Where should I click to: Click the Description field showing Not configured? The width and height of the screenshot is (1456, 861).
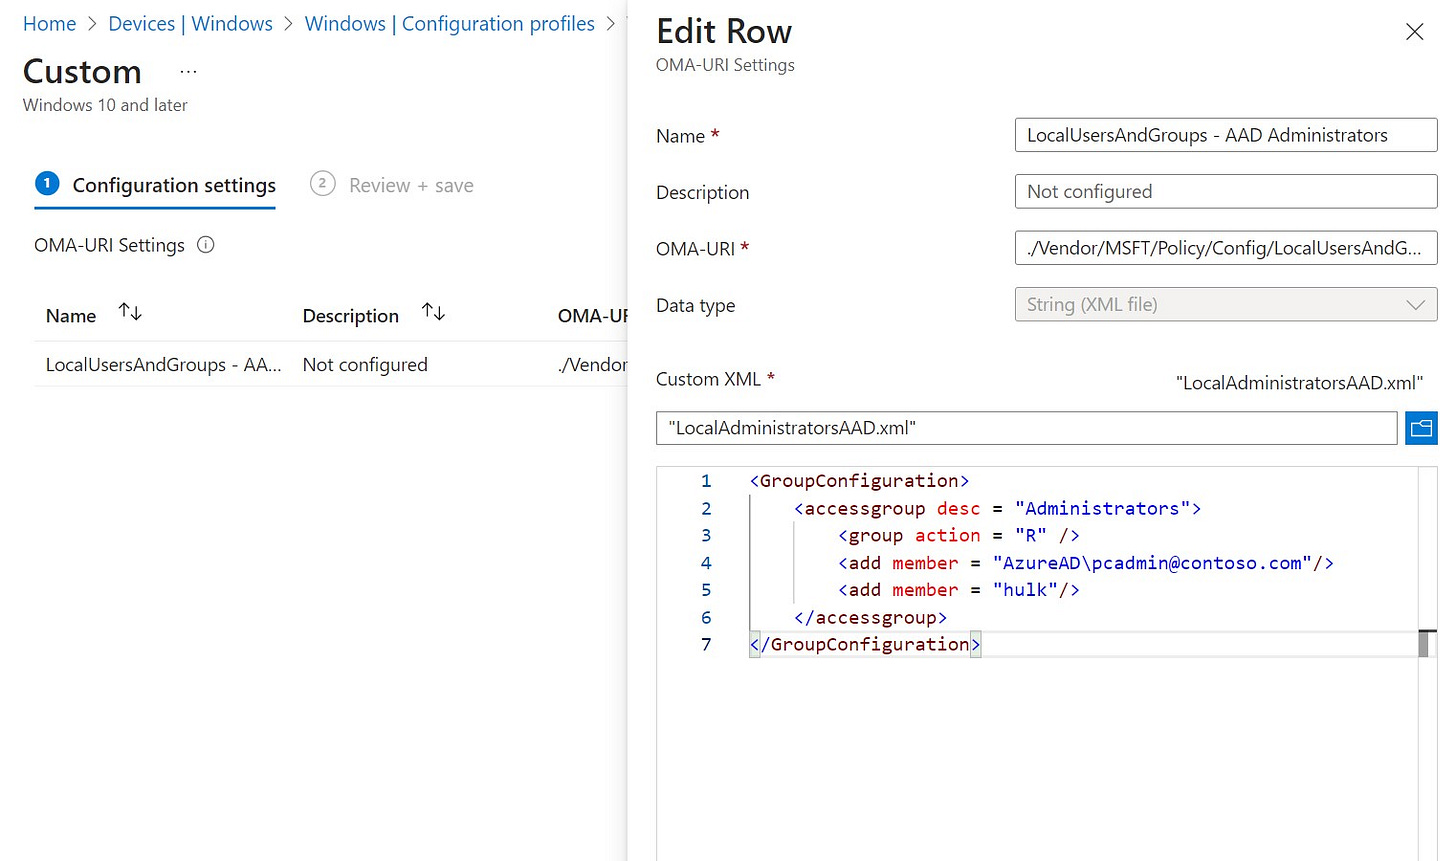(1226, 191)
